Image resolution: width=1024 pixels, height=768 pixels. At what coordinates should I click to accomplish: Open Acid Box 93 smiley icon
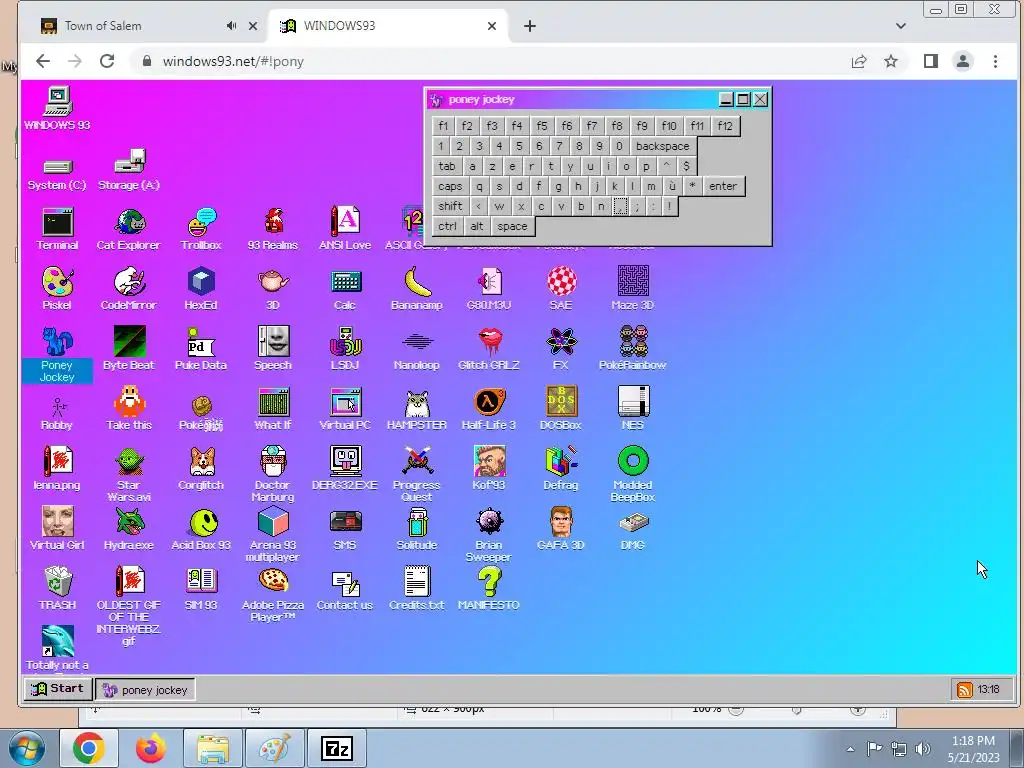coord(201,529)
